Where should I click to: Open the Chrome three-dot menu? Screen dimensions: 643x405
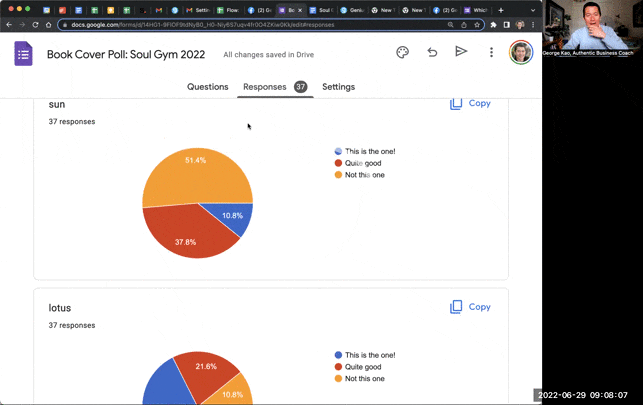click(533, 25)
